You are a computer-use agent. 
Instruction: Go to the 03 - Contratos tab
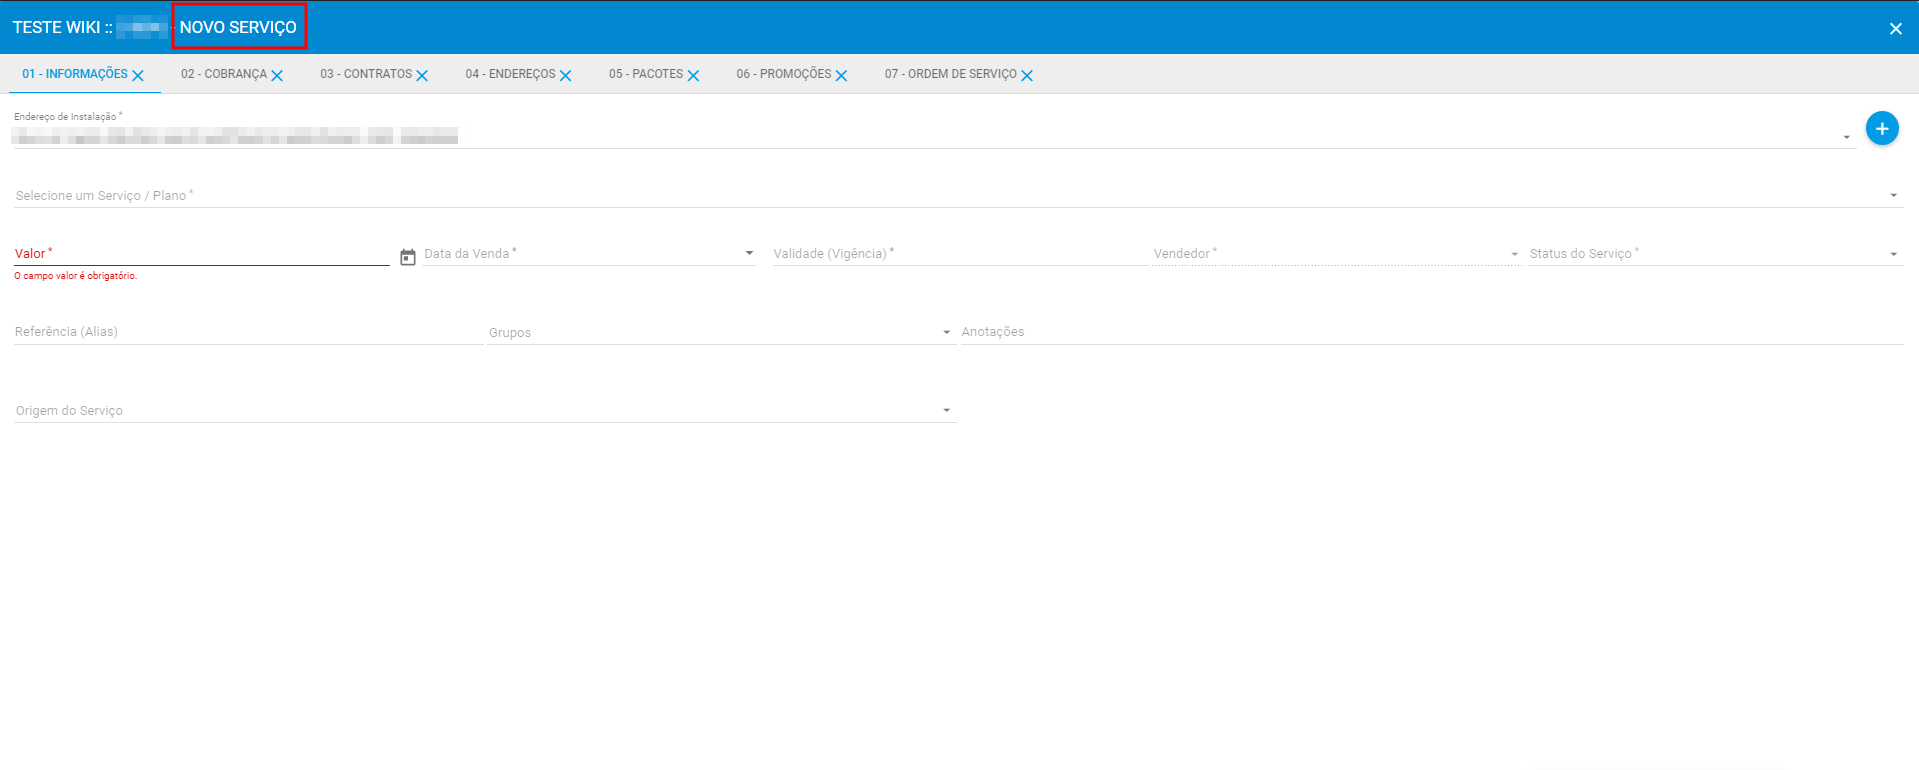click(366, 74)
